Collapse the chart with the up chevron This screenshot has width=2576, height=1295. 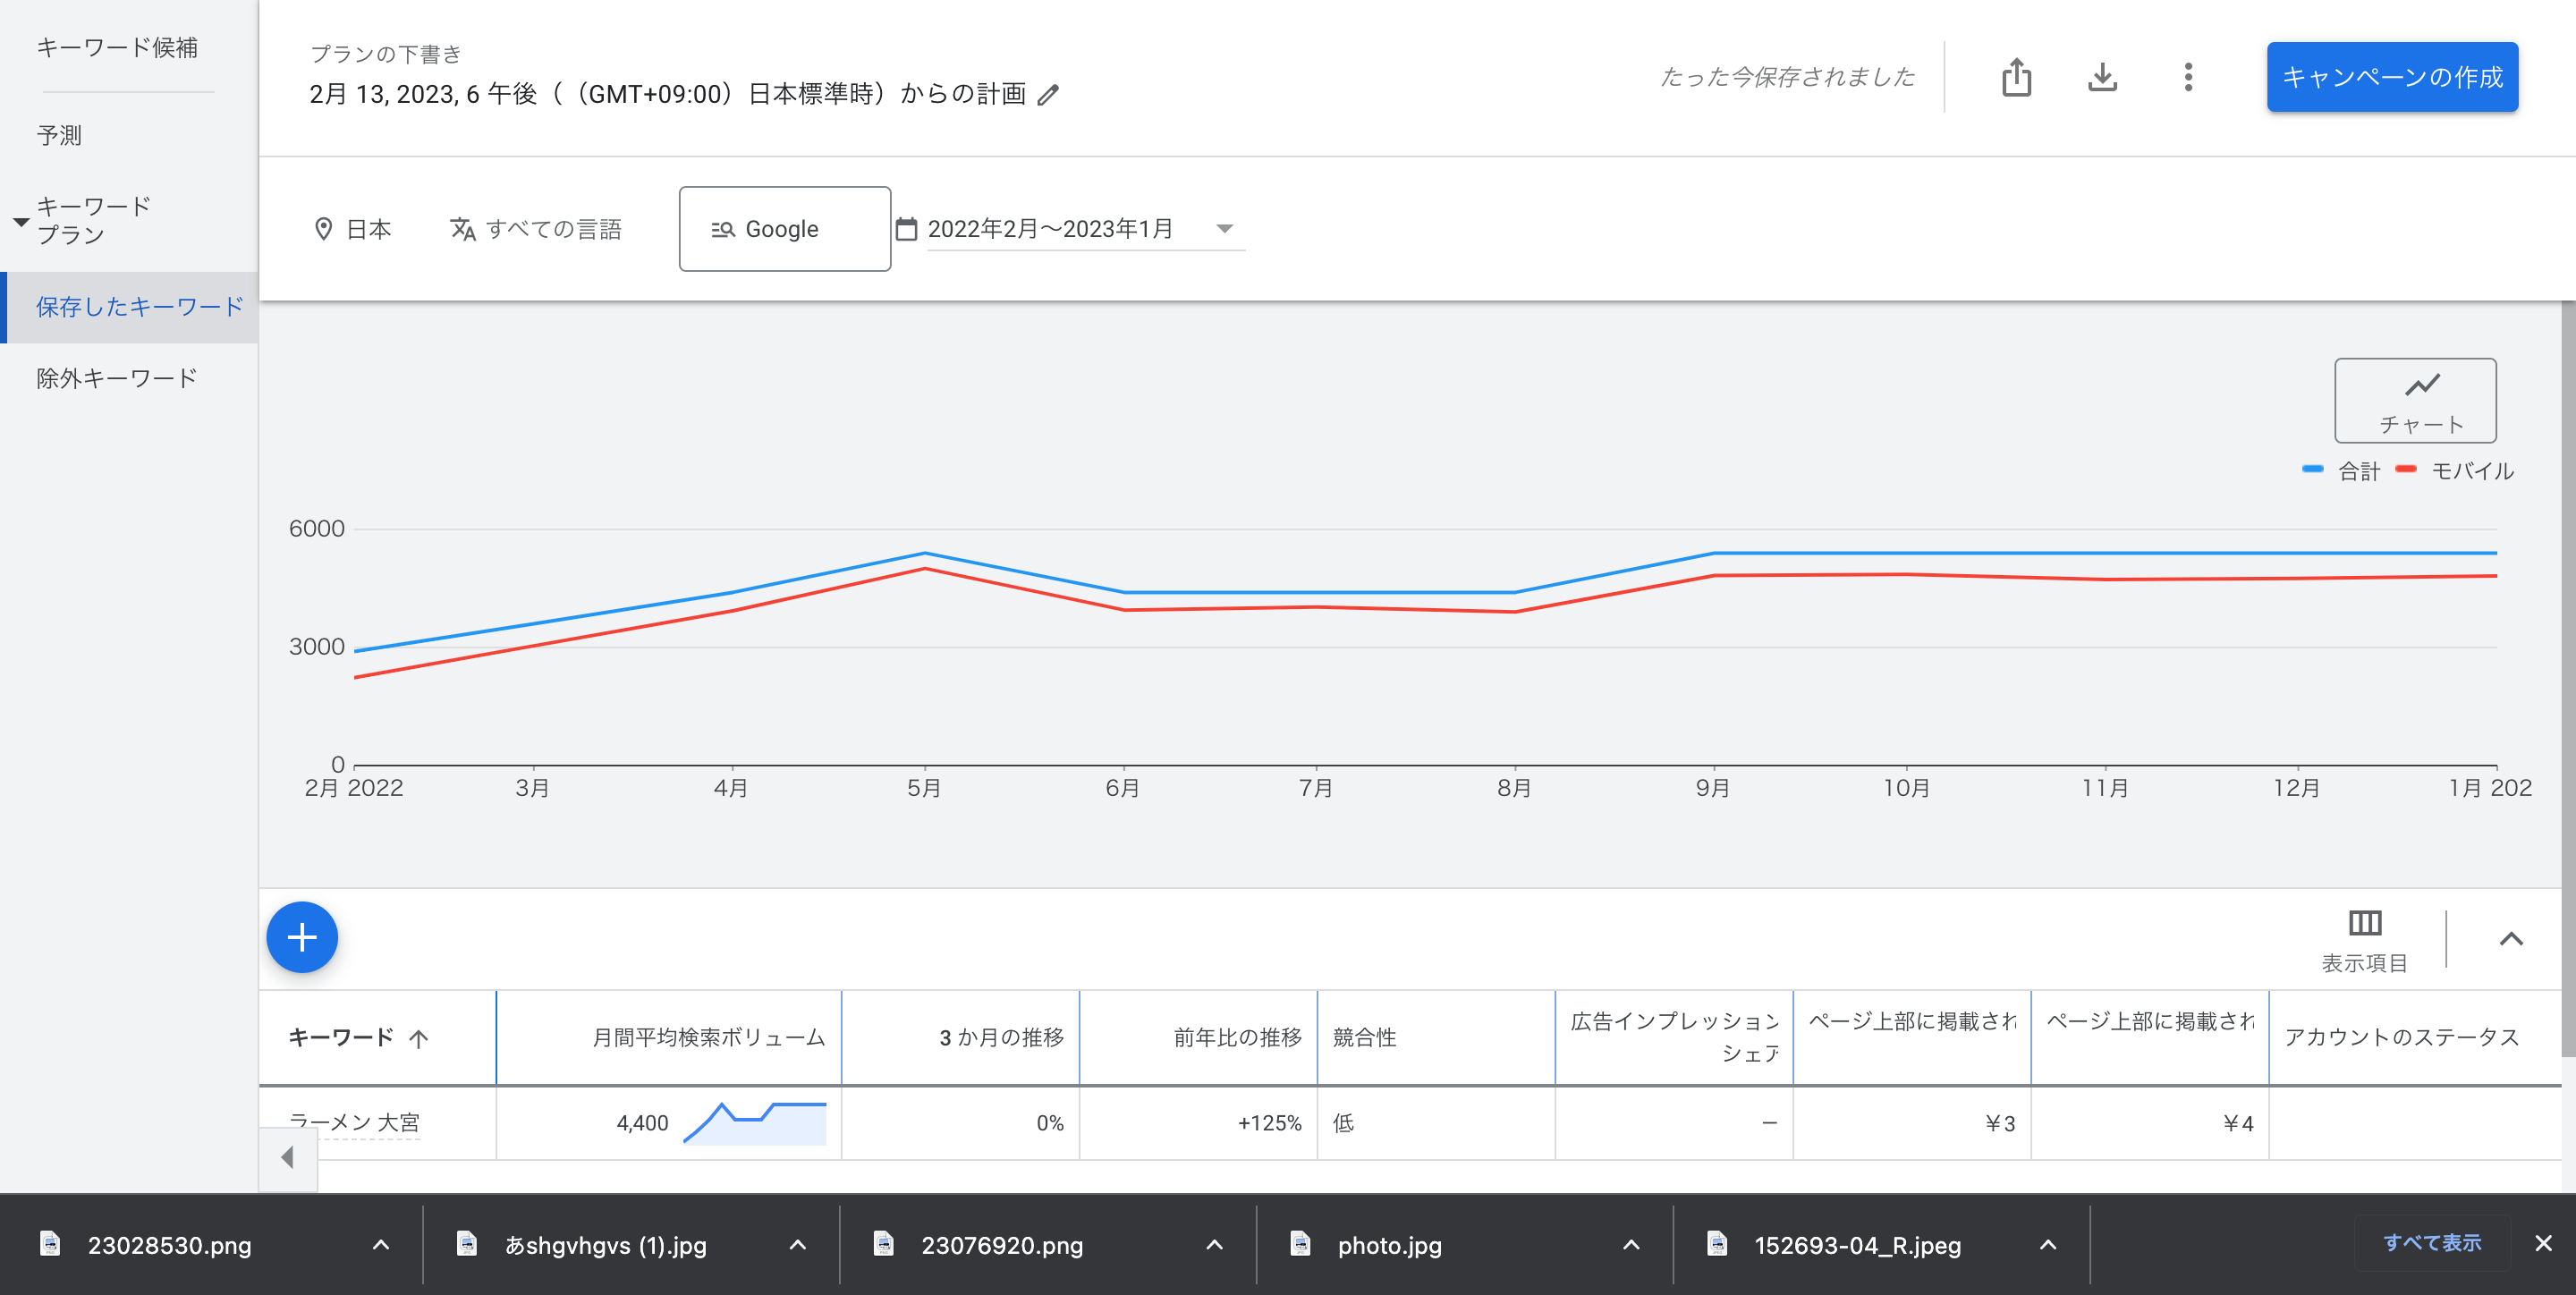(2510, 938)
